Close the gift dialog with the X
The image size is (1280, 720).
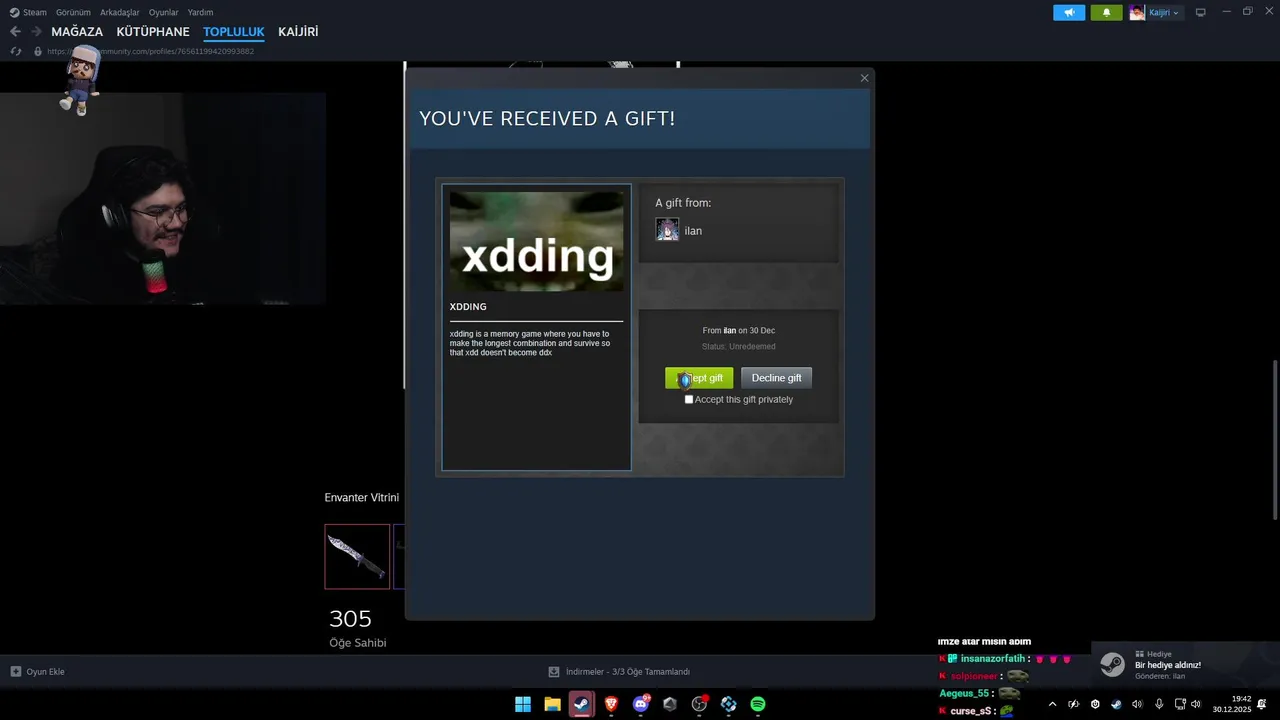[x=864, y=78]
